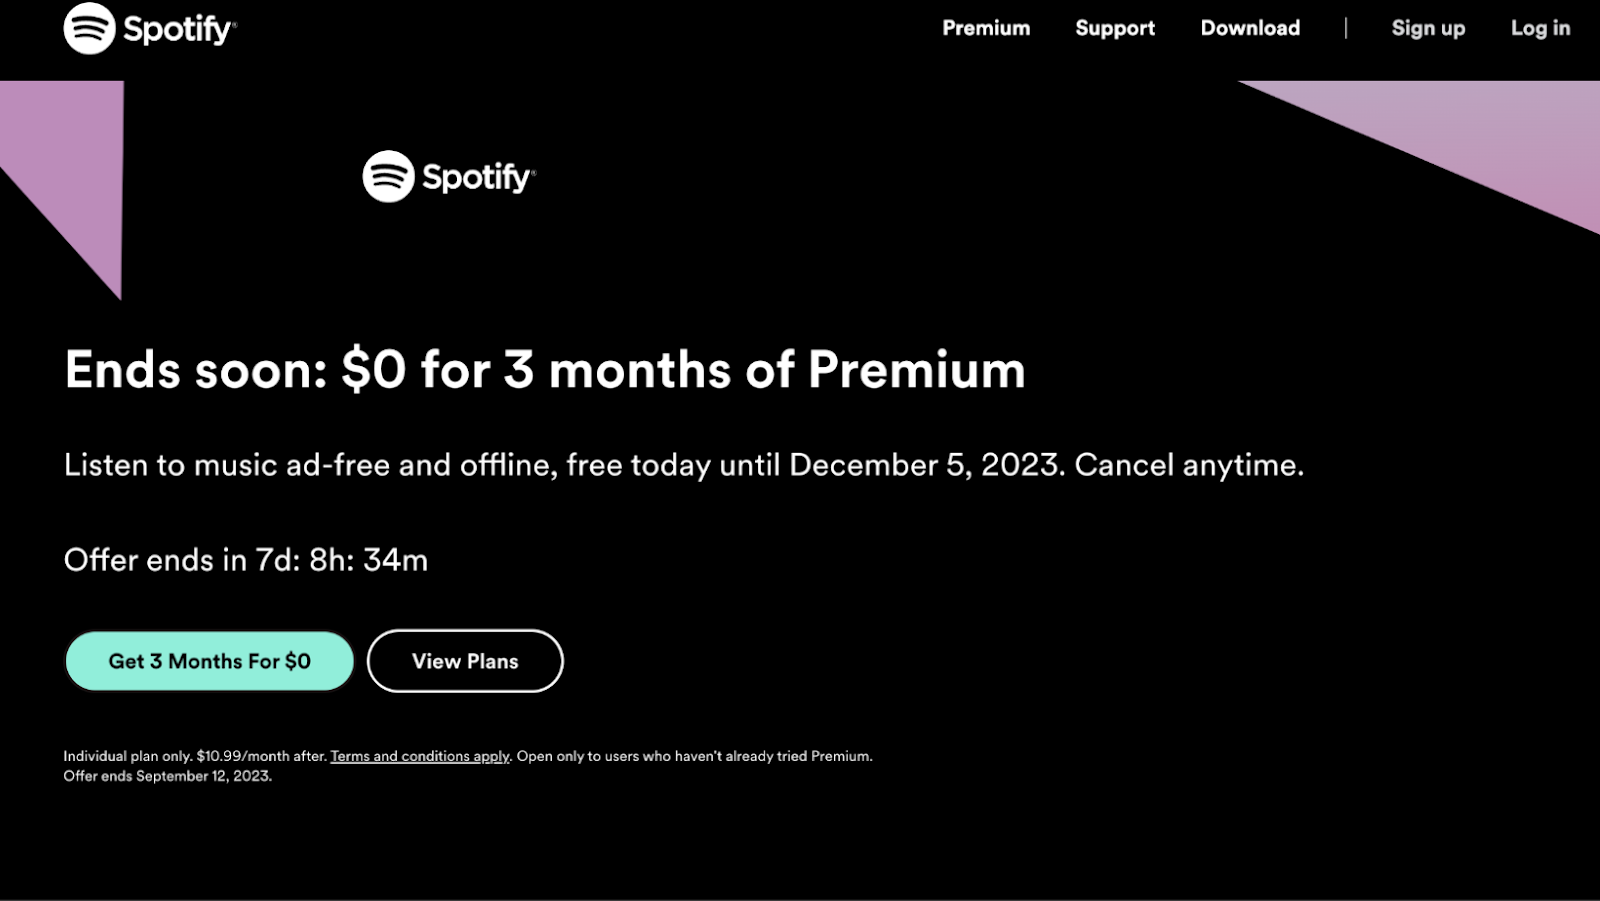1600x901 pixels.
Task: Click the December 5, 2023 offer description text
Action: [x=685, y=464]
